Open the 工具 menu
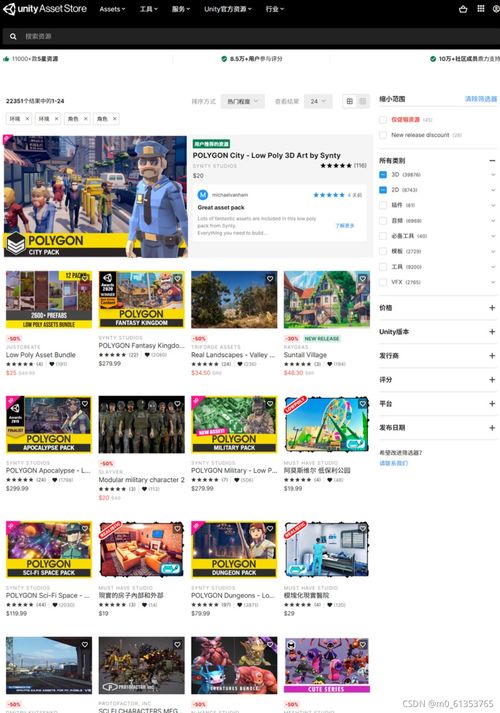 149,9
